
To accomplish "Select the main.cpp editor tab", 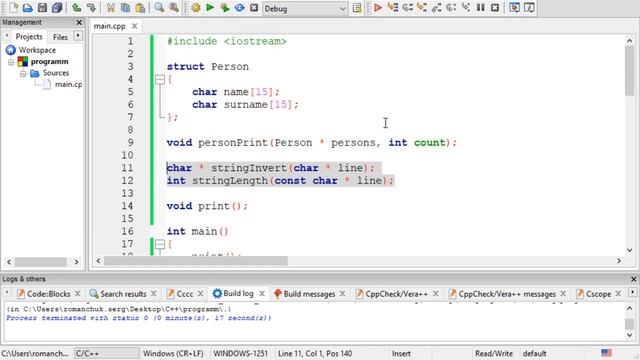I will (x=109, y=26).
